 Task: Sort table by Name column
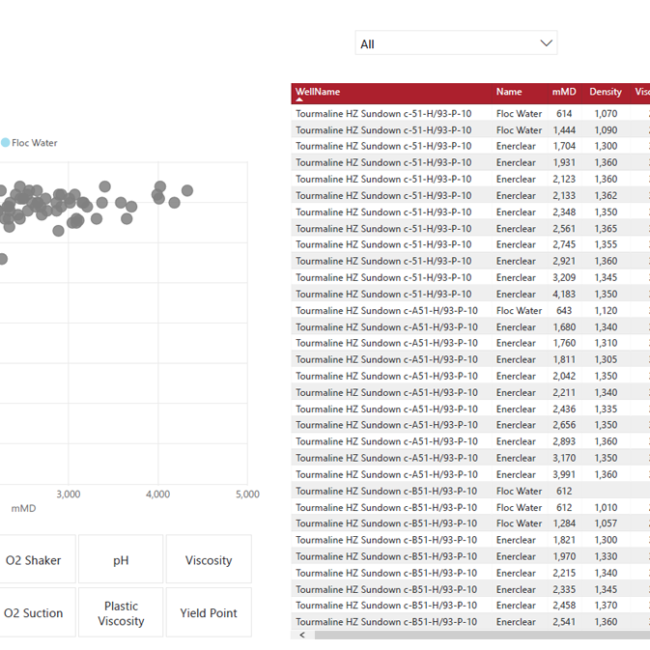click(509, 92)
